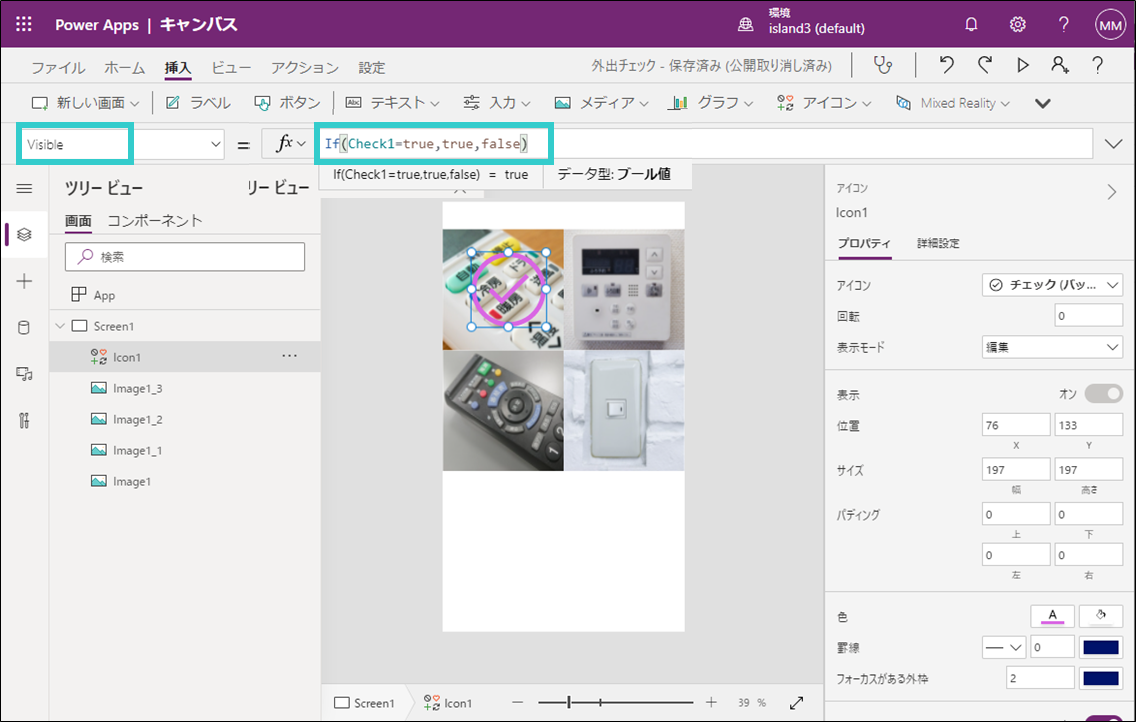This screenshot has height=722, width=1136.
Task: Click the X position field
Action: (1016, 425)
